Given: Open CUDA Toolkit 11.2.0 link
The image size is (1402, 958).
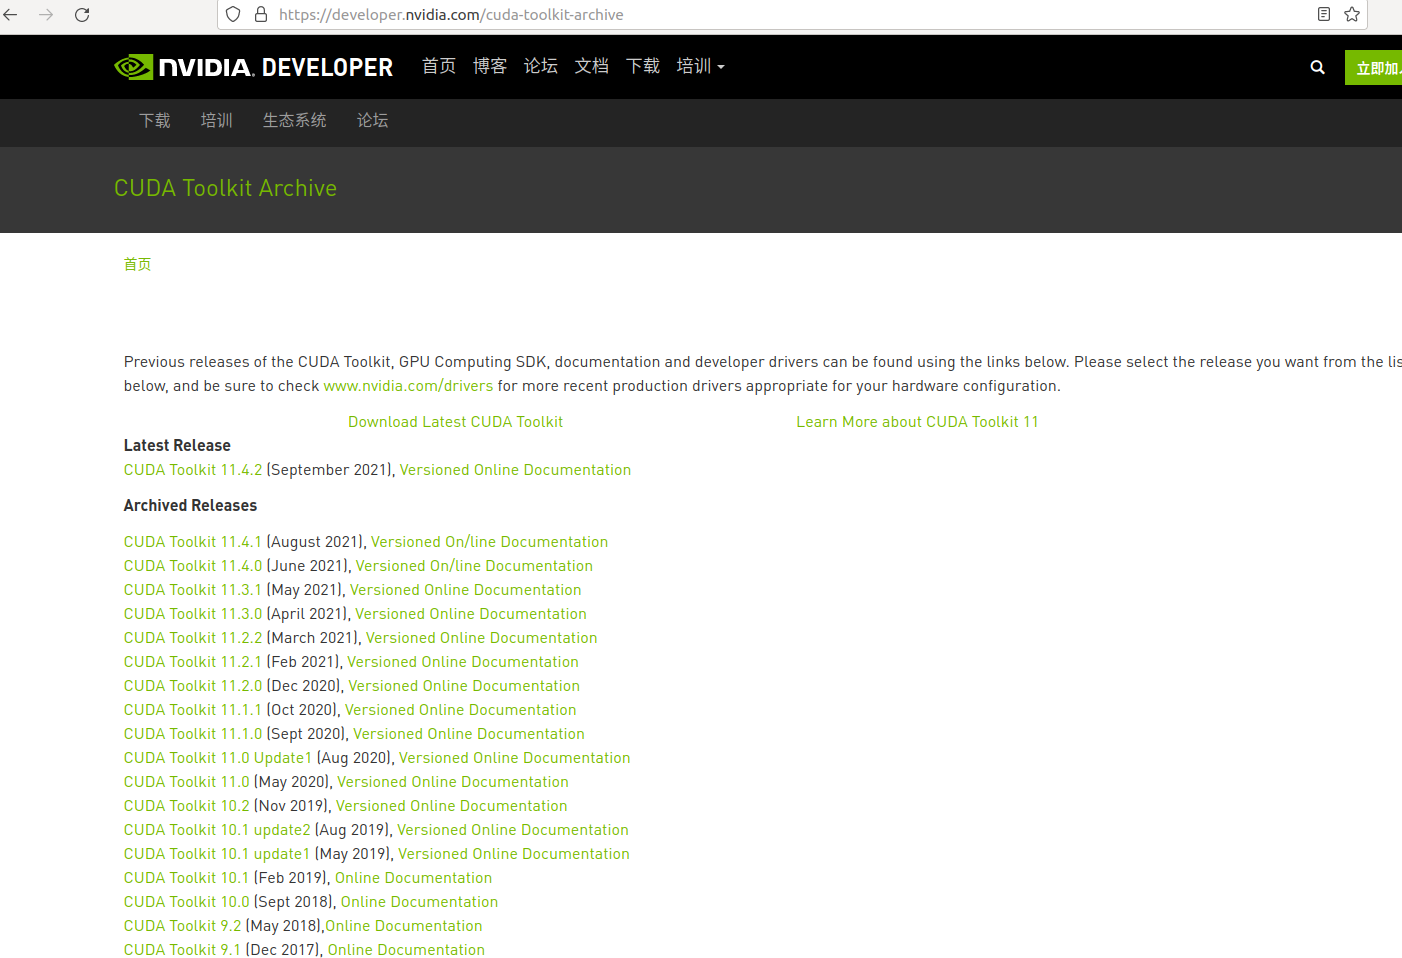Looking at the screenshot, I should 193,686.
